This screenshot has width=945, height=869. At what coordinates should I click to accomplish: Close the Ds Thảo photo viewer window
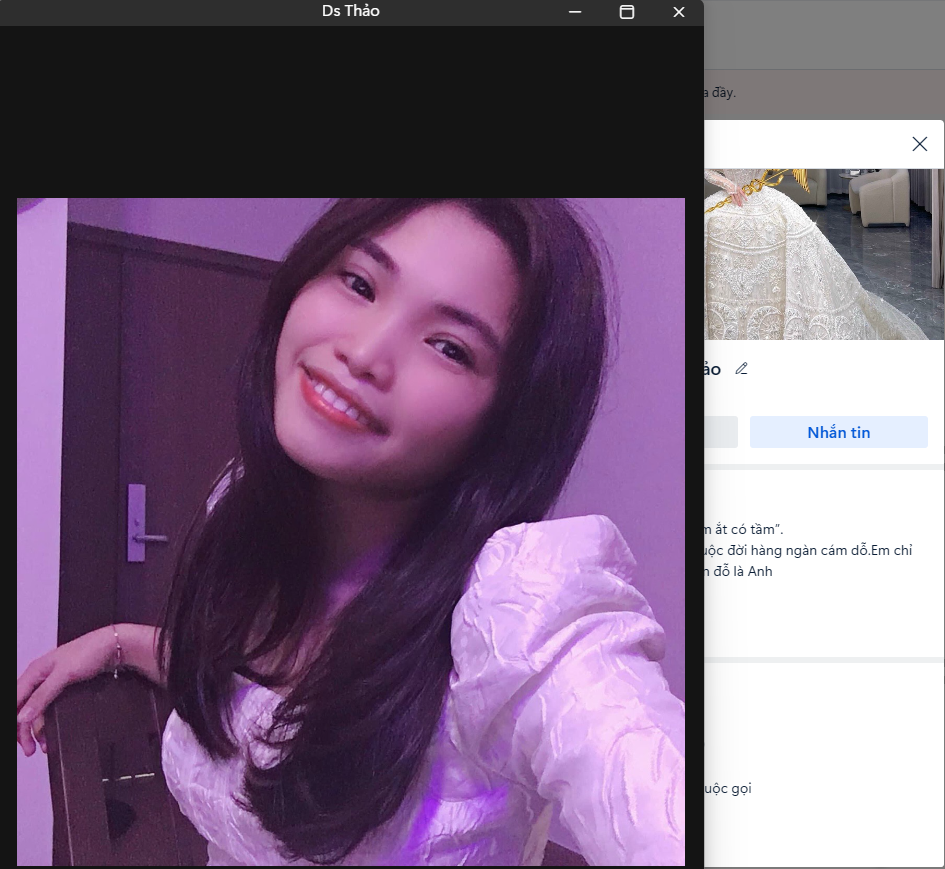pyautogui.click(x=679, y=12)
